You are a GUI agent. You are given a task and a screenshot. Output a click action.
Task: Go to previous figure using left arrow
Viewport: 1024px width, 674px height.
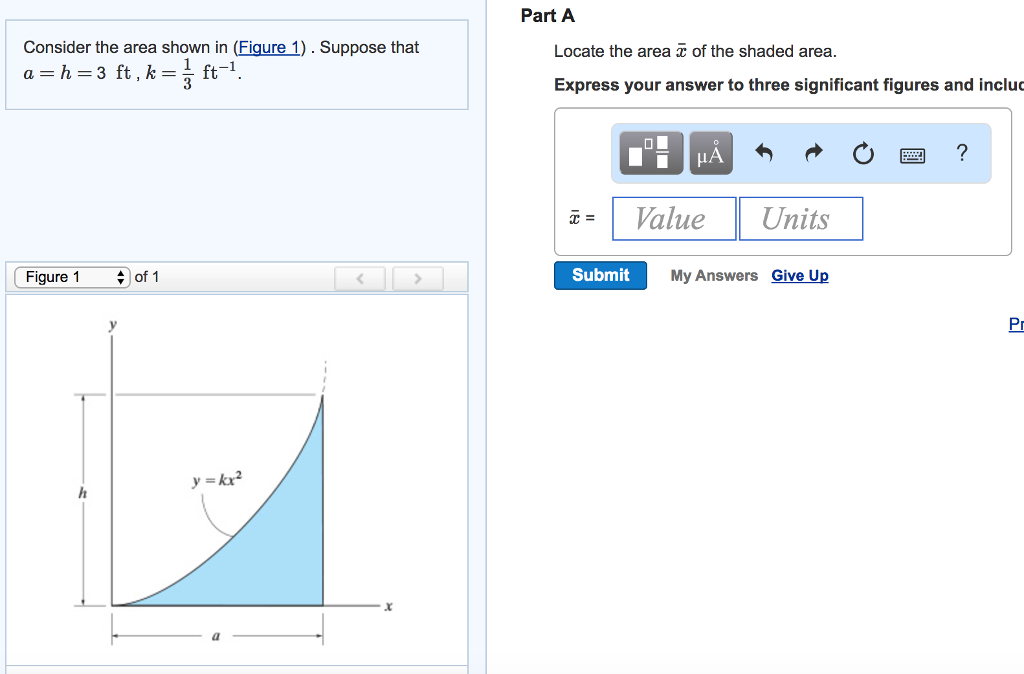click(x=360, y=277)
